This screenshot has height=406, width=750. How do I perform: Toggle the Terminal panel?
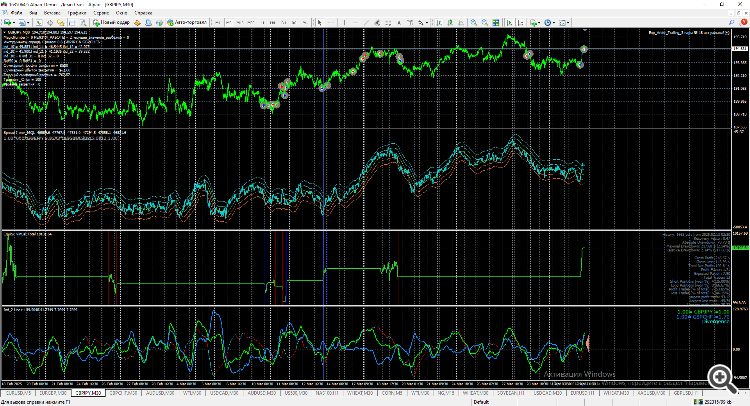(72, 22)
